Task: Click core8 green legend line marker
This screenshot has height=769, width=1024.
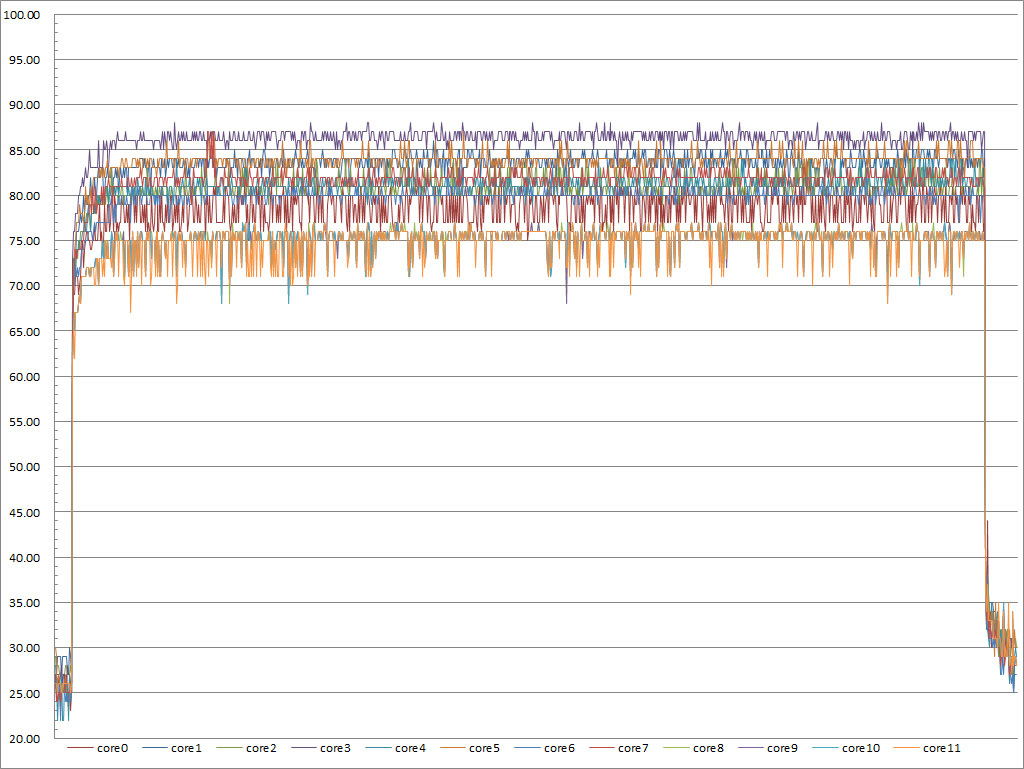Action: click(x=676, y=748)
